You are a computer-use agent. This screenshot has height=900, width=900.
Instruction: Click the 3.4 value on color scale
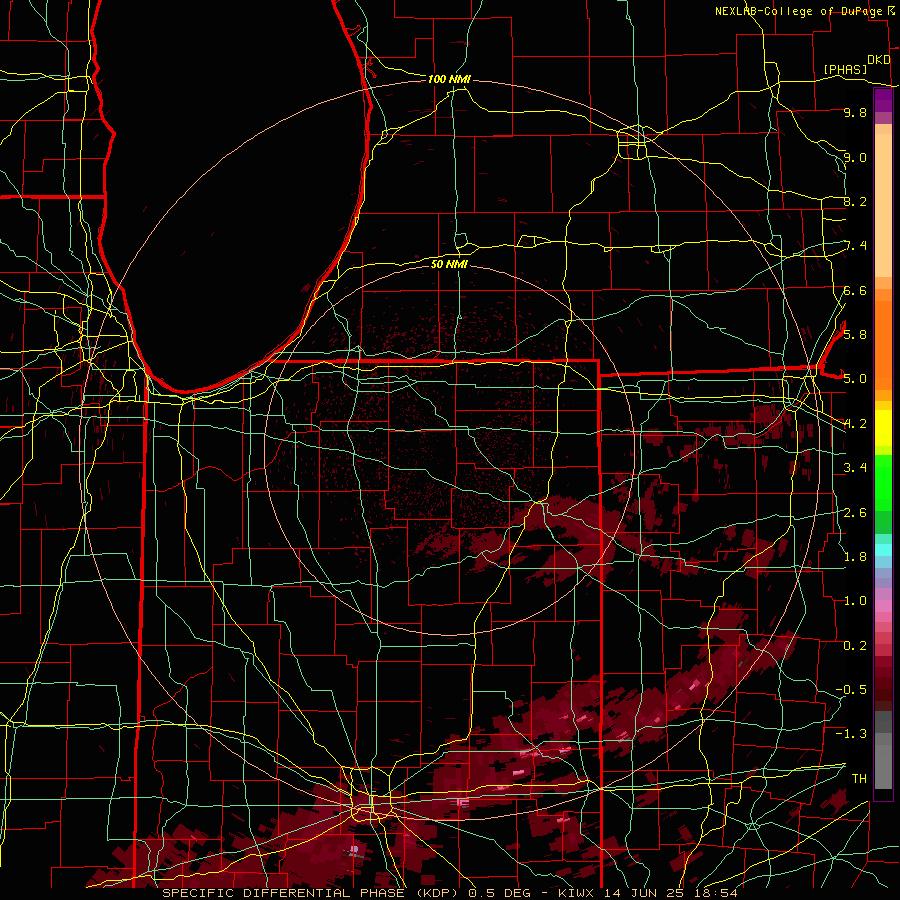(x=855, y=468)
